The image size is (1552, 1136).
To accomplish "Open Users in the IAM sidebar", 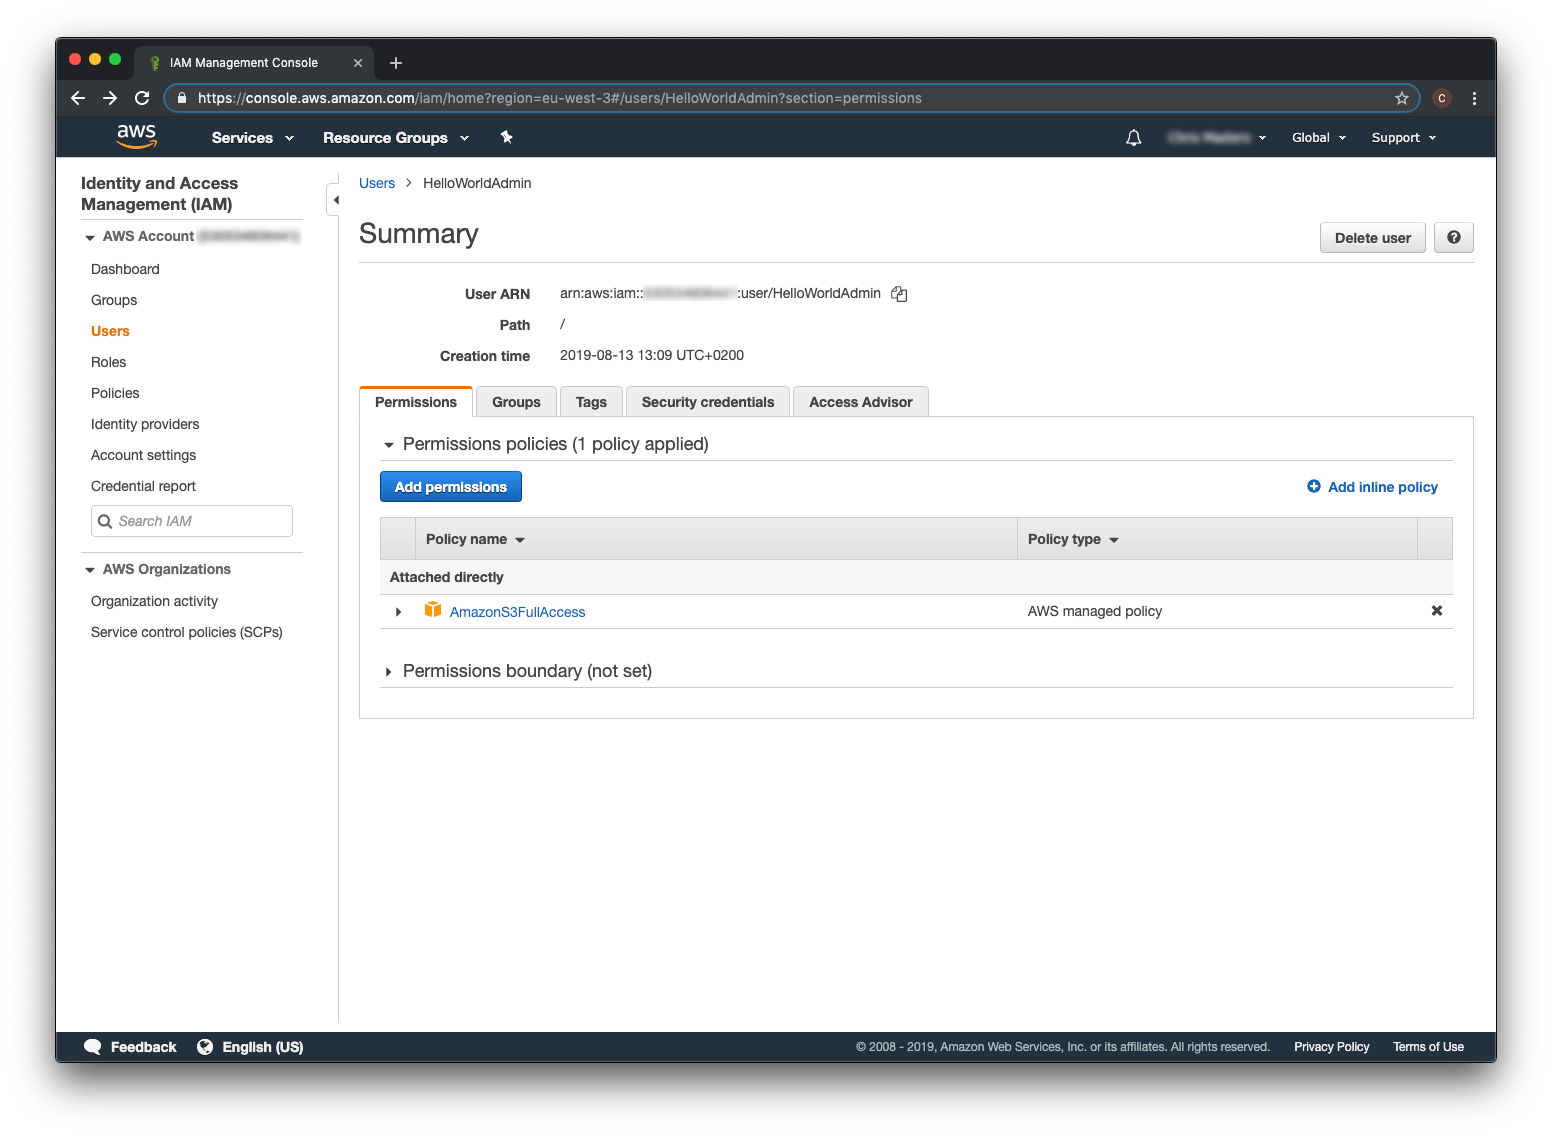I will coord(110,331).
